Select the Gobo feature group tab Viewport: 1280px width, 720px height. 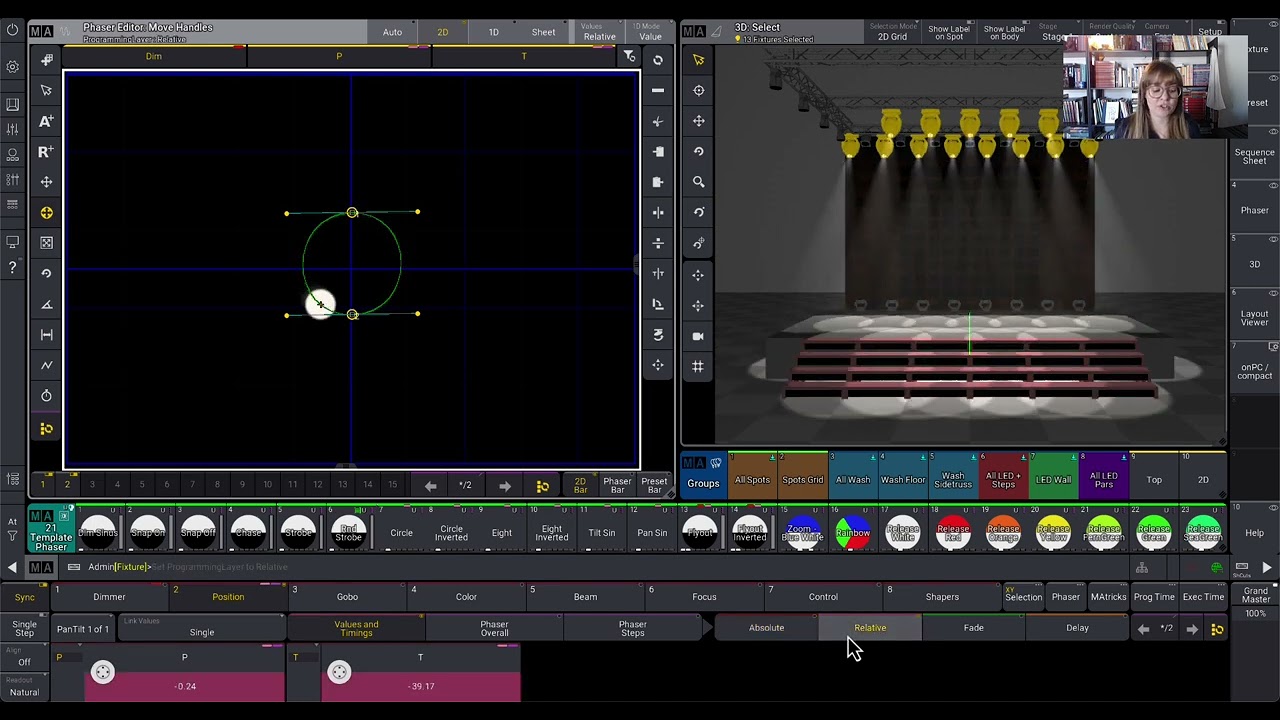point(347,597)
